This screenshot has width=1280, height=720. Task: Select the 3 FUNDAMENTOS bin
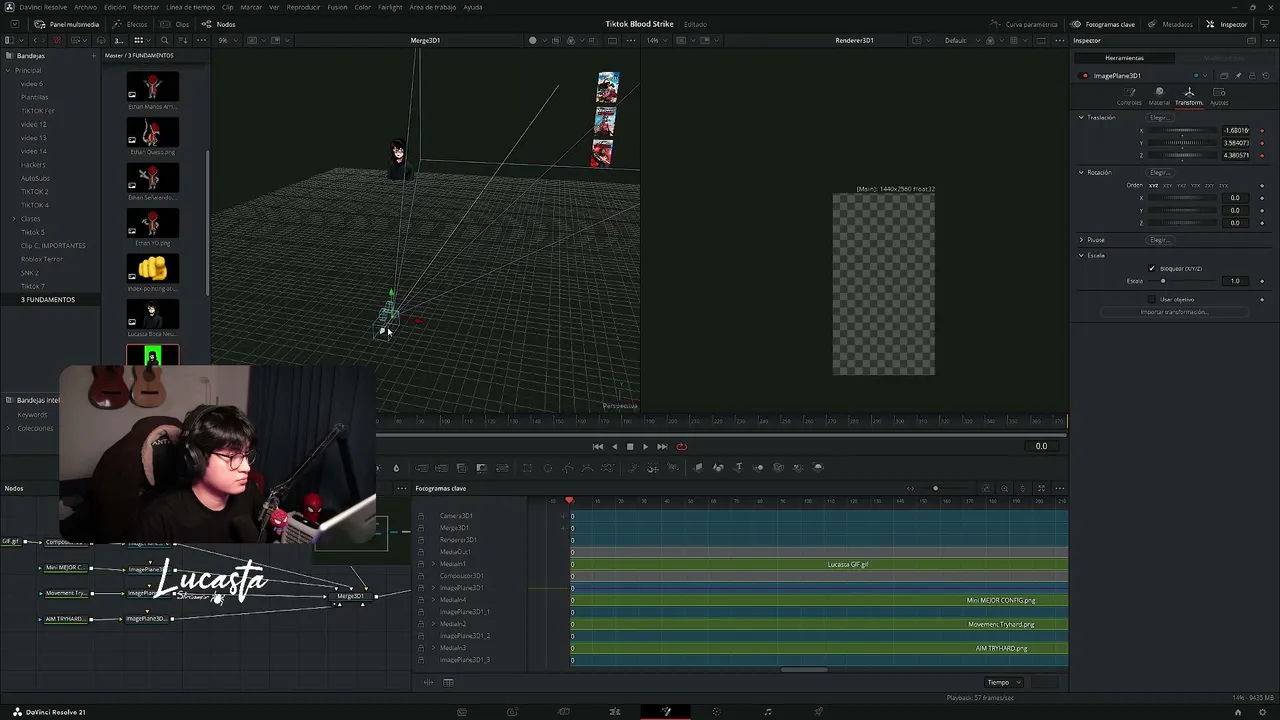(x=48, y=300)
